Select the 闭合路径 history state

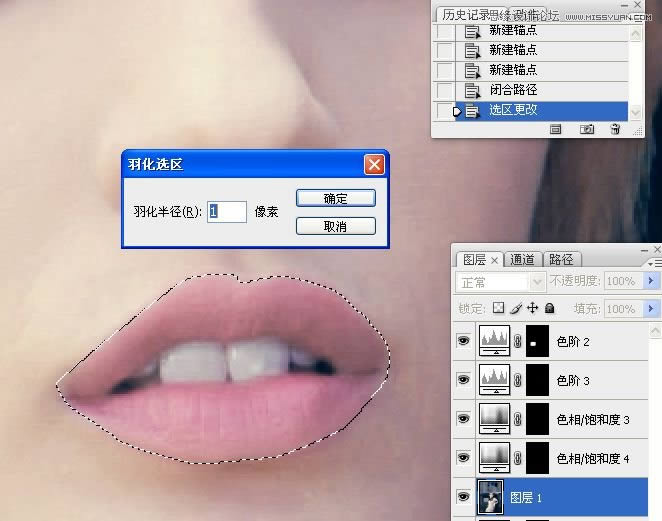click(x=513, y=90)
